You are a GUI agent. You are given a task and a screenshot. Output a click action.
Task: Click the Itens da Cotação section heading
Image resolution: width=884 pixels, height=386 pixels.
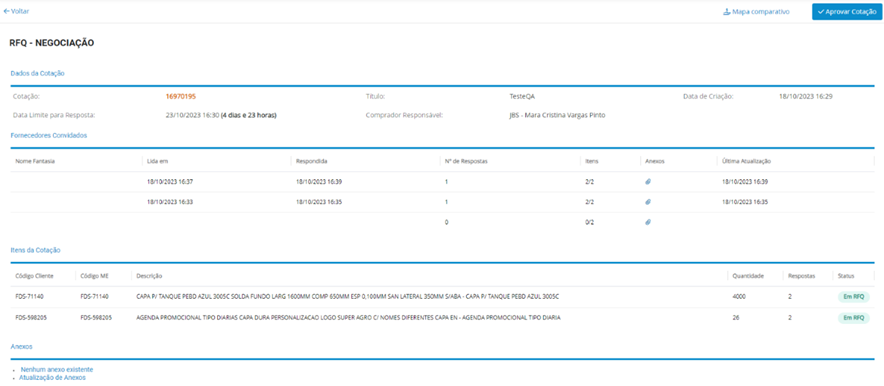[x=36, y=250]
